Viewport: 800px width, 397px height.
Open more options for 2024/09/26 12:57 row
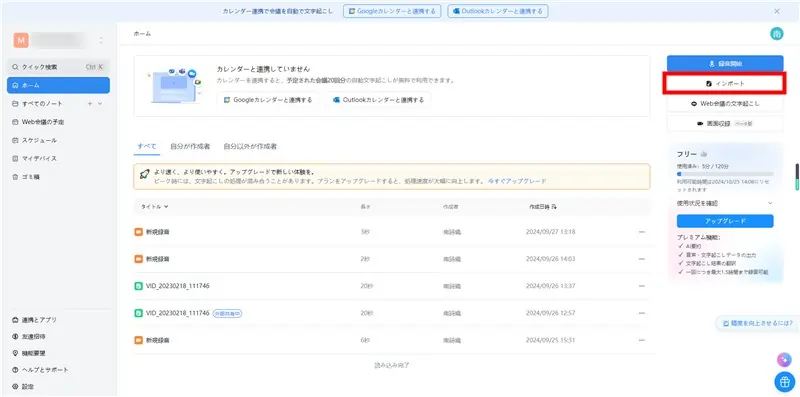click(642, 313)
